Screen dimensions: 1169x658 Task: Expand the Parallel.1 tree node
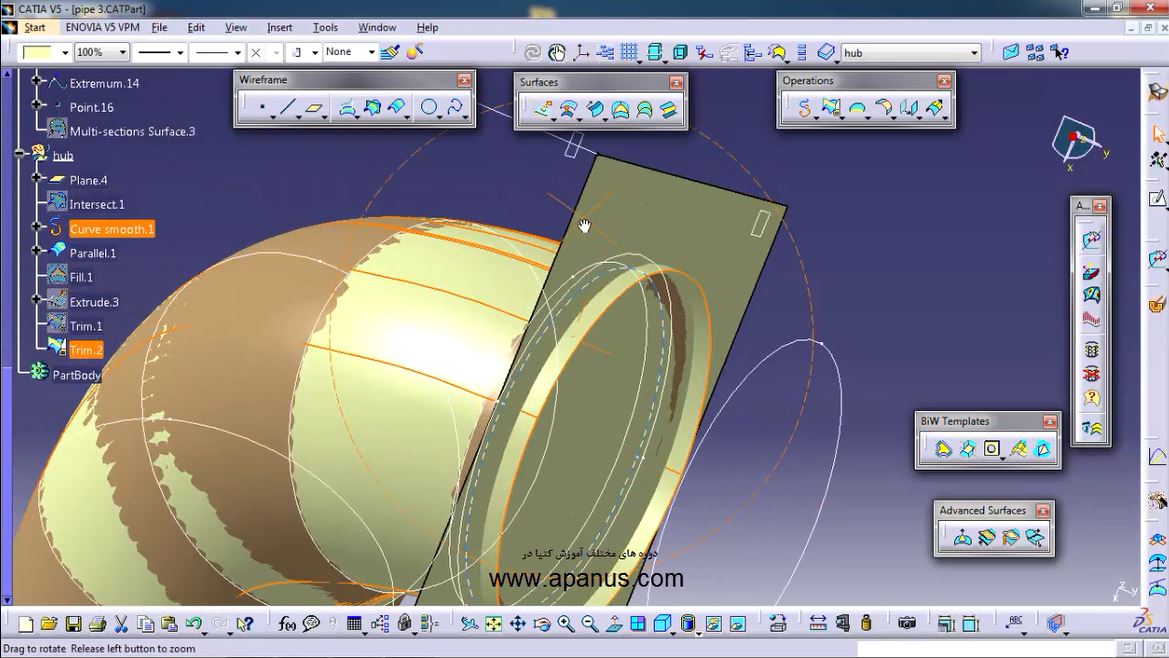coord(36,250)
